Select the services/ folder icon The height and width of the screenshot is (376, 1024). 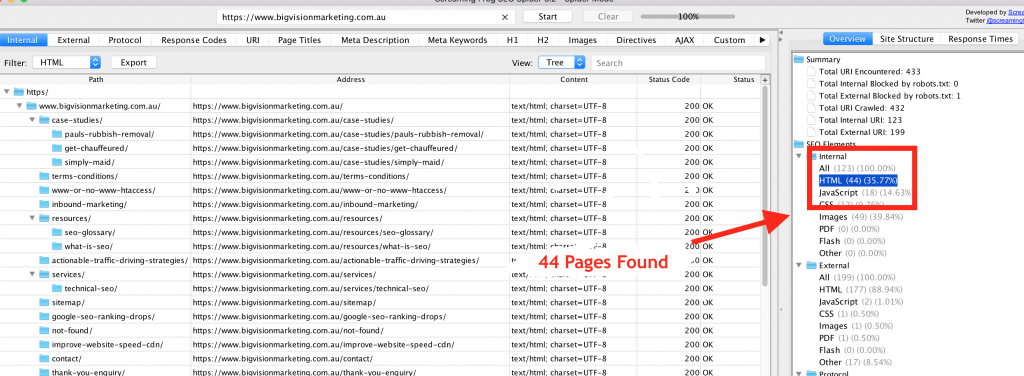click(44, 274)
